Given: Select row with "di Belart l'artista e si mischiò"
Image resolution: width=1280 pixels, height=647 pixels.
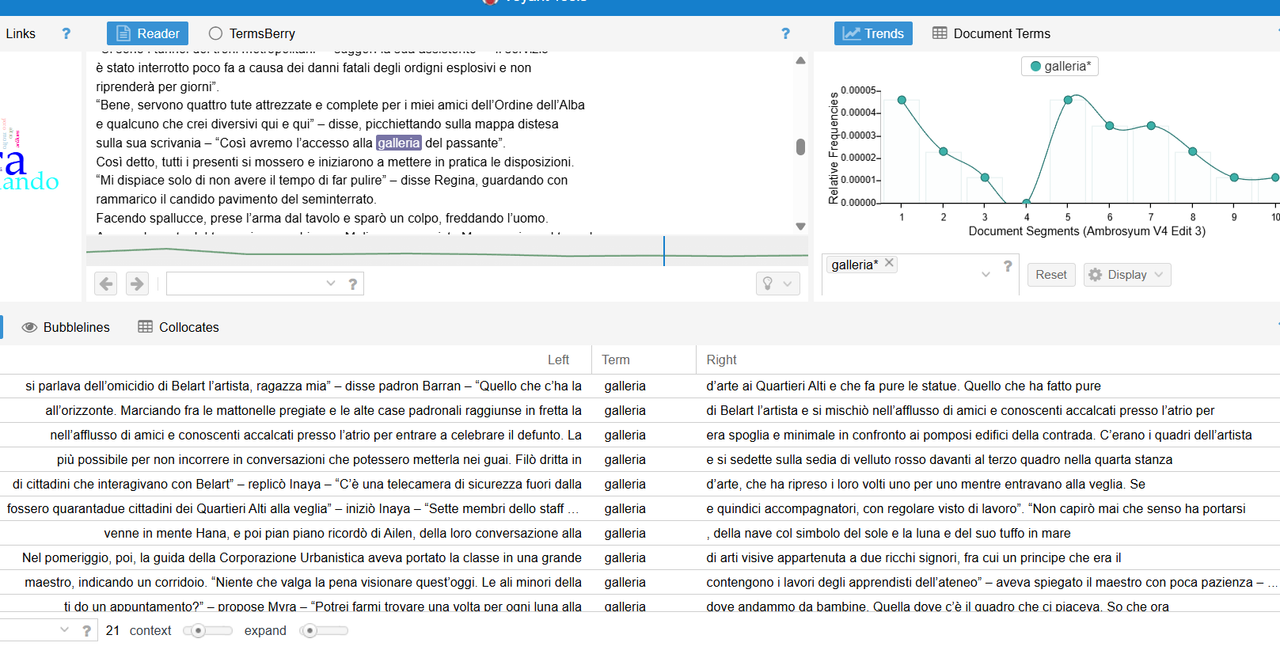Looking at the screenshot, I should 640,410.
